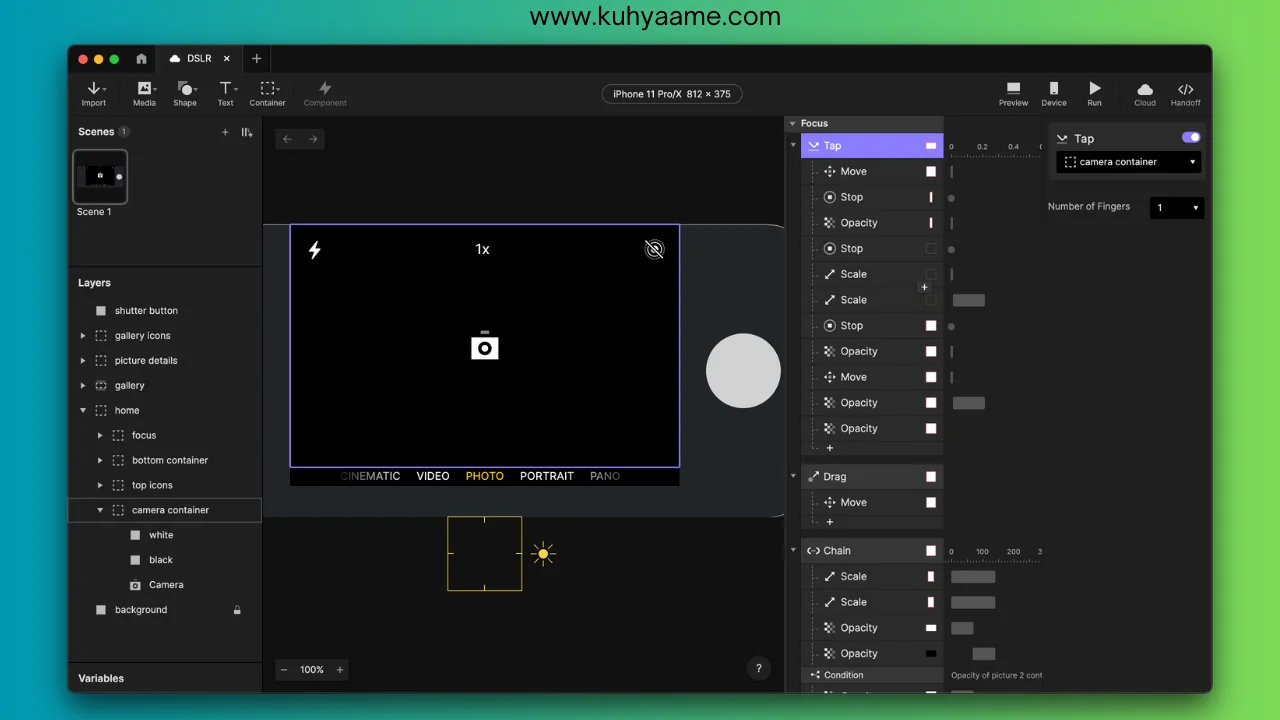Image resolution: width=1280 pixels, height=720 pixels.
Task: Run the prototype
Action: tap(1095, 94)
